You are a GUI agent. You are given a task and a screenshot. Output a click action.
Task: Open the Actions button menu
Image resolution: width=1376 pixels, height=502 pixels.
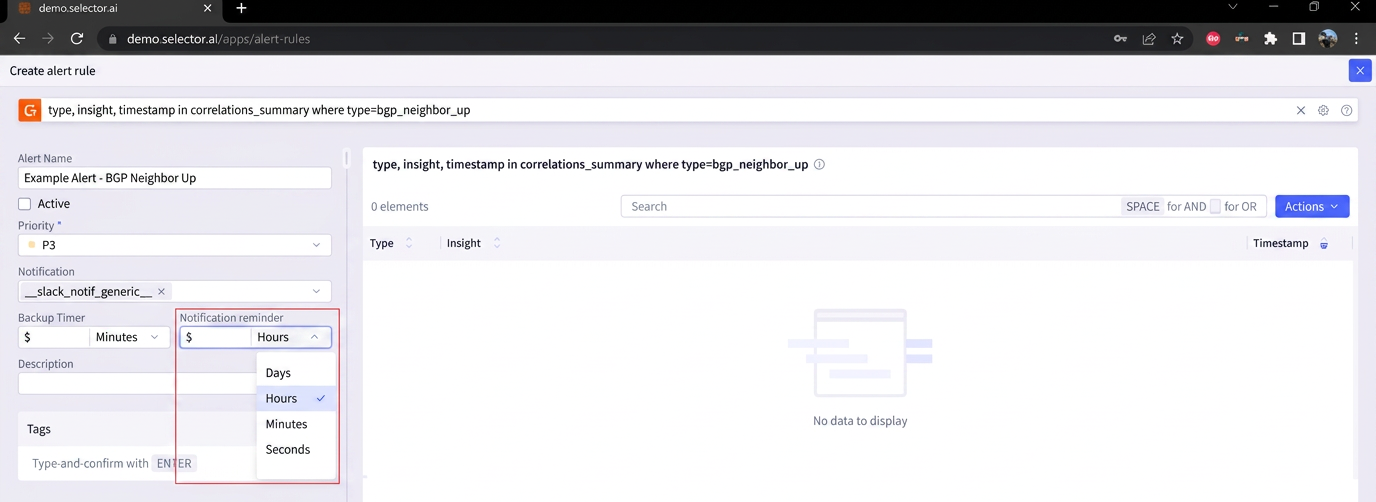(1312, 207)
